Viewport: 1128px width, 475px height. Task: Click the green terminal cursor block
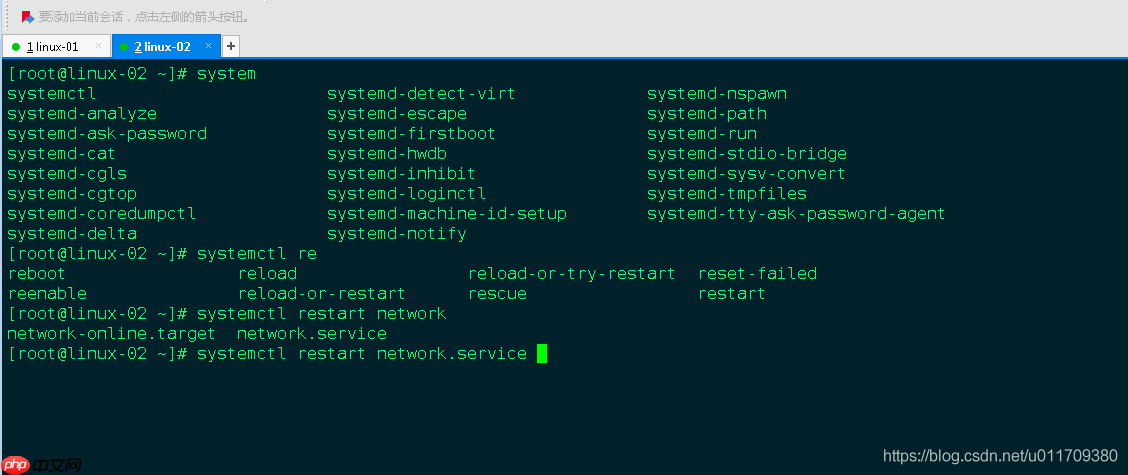pos(542,353)
